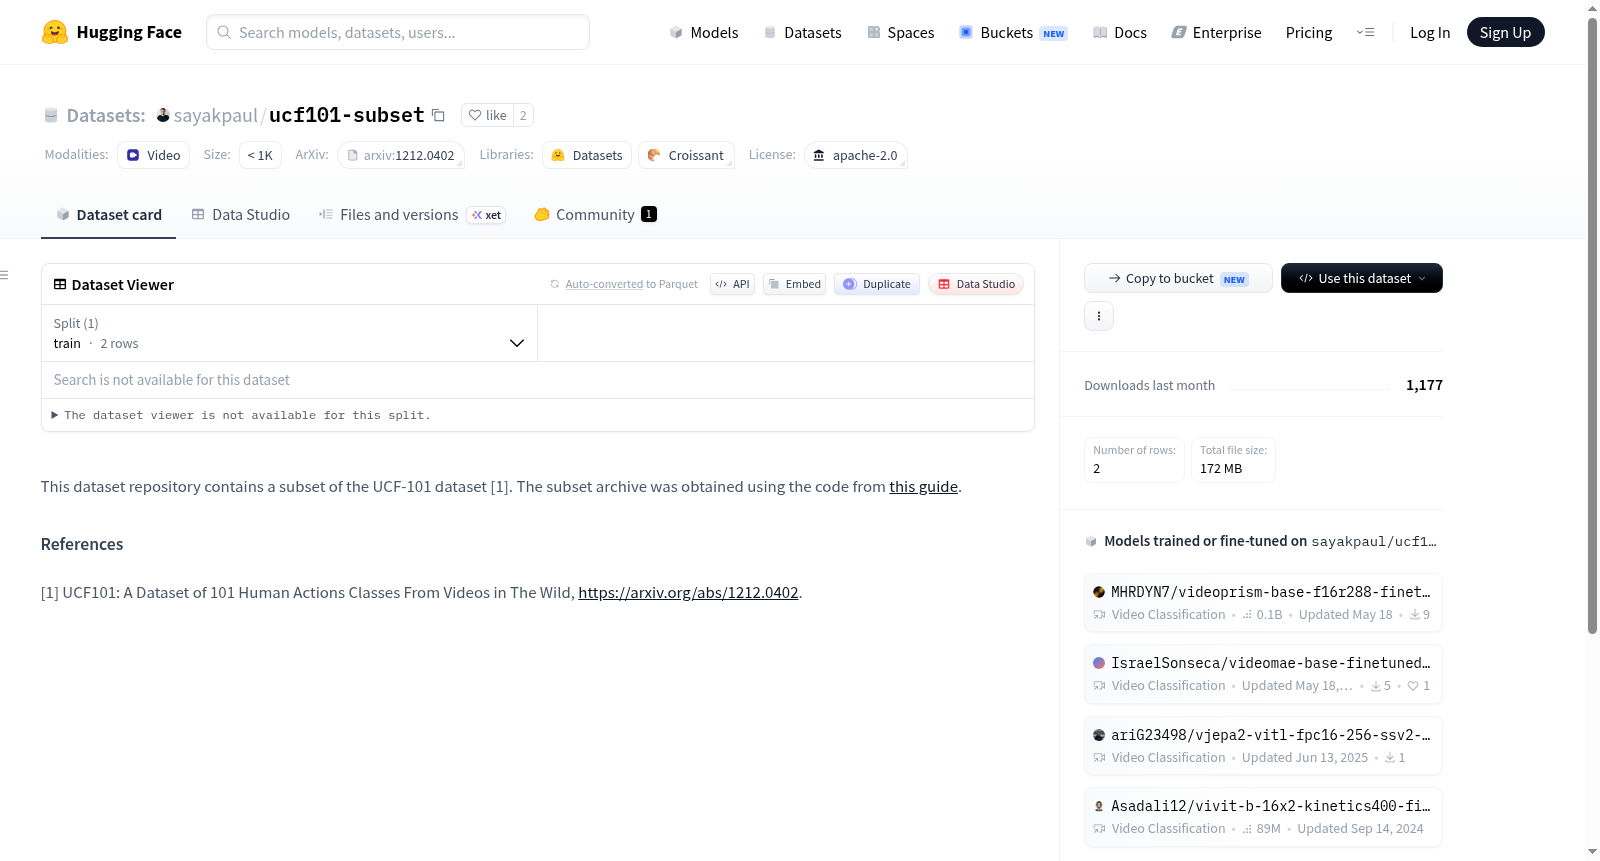Open ariG23498/vjepa2-vitl-fpc16-256-ssv2 model card
This screenshot has width=1600, height=861.
pyautogui.click(x=1263, y=746)
